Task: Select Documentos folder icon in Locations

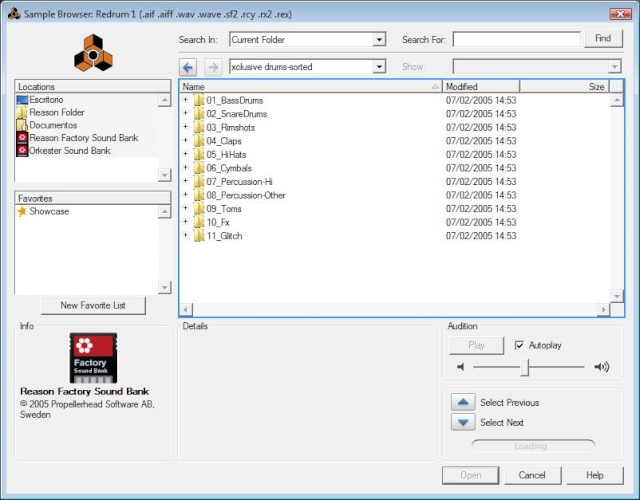Action: pyautogui.click(x=22, y=125)
